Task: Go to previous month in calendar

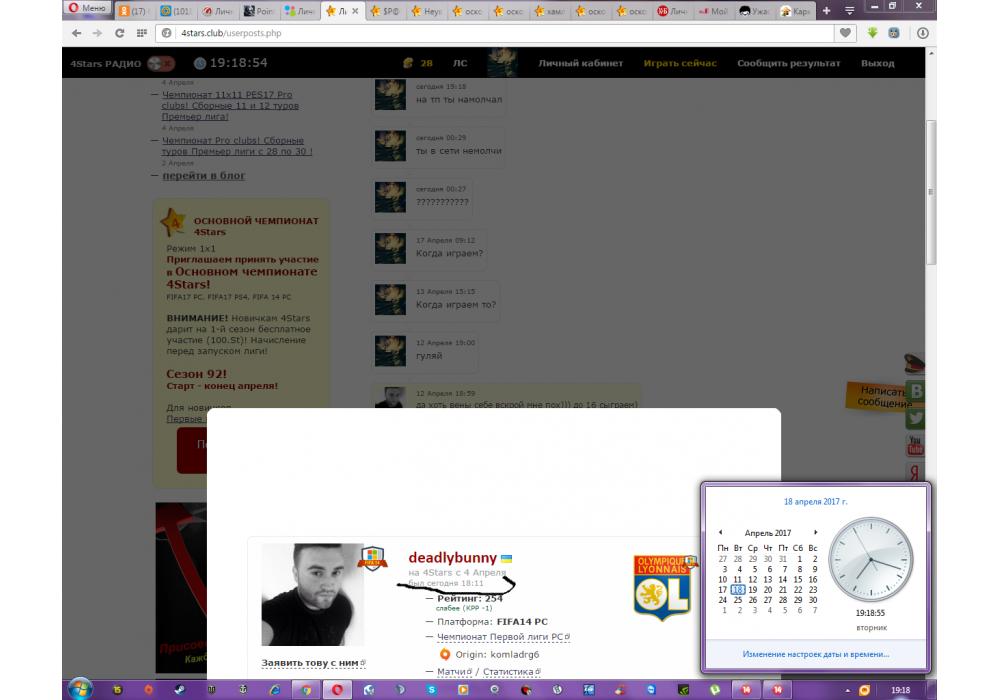Action: point(721,532)
